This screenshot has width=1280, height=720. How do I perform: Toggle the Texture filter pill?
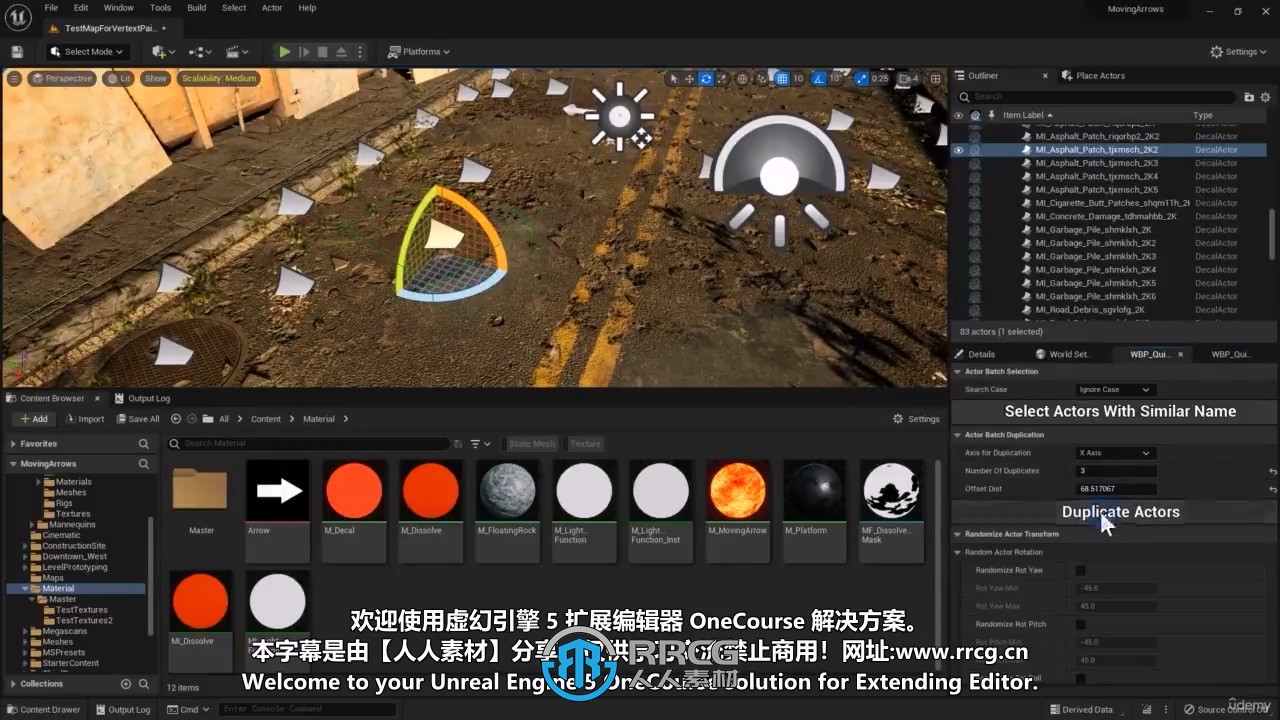click(586, 444)
